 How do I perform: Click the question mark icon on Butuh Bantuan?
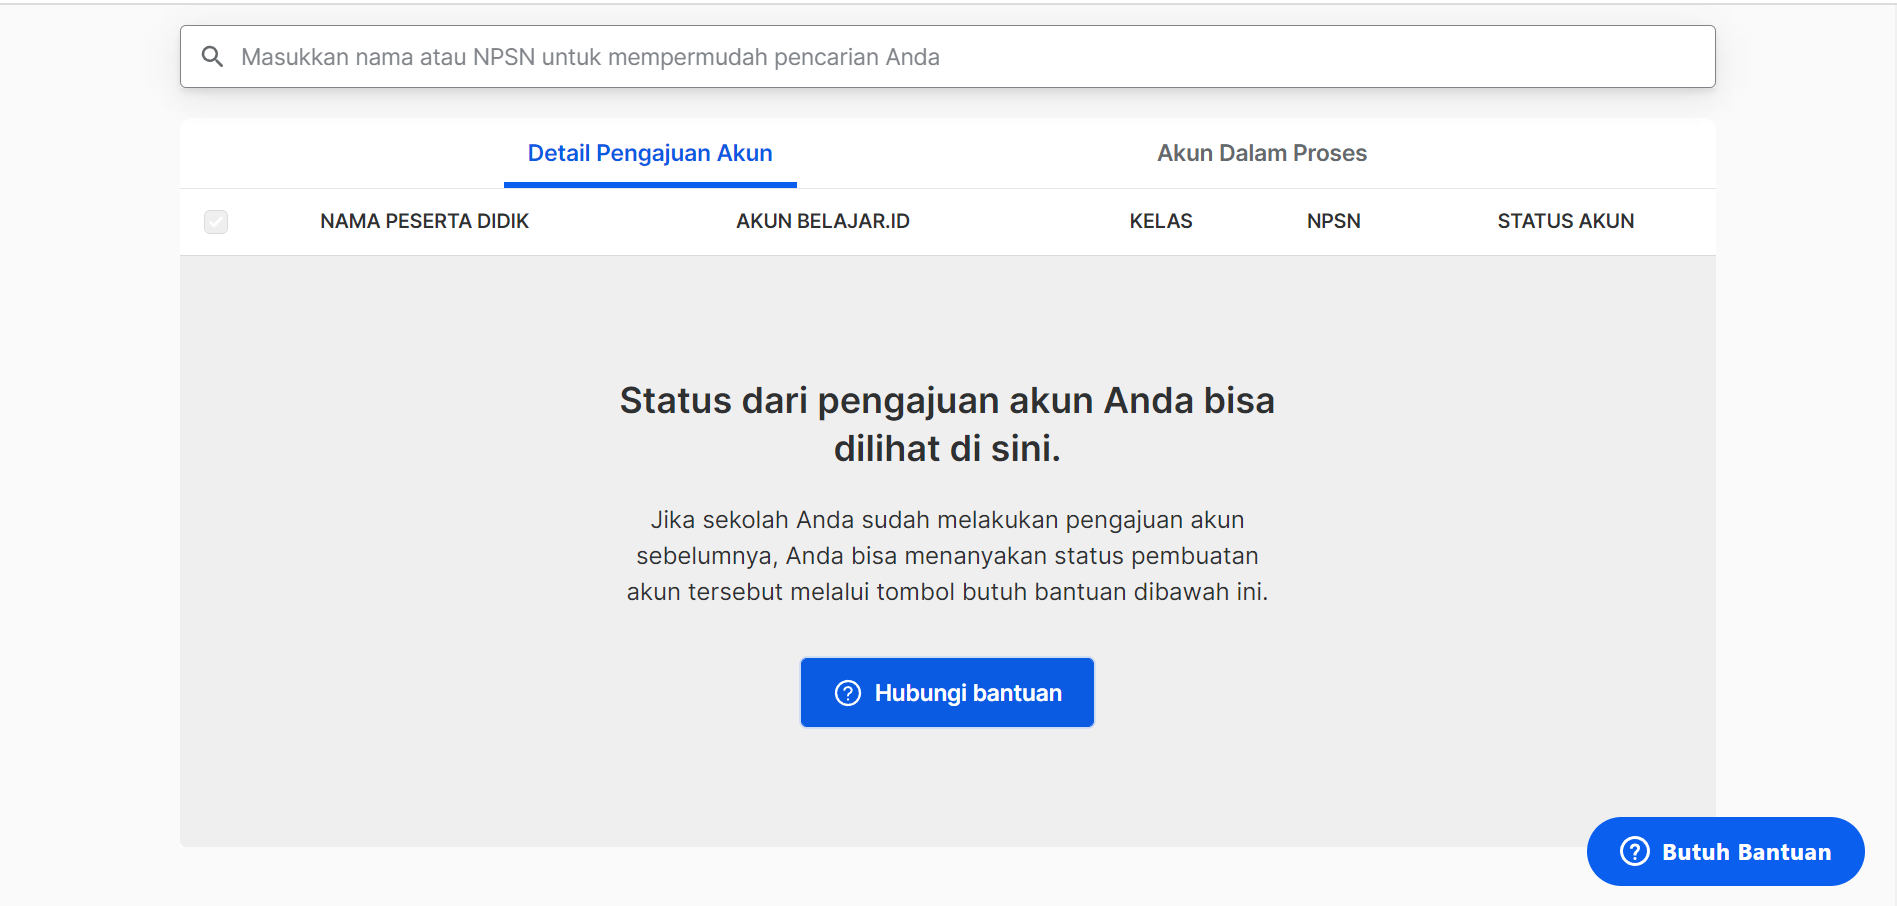[1633, 851]
